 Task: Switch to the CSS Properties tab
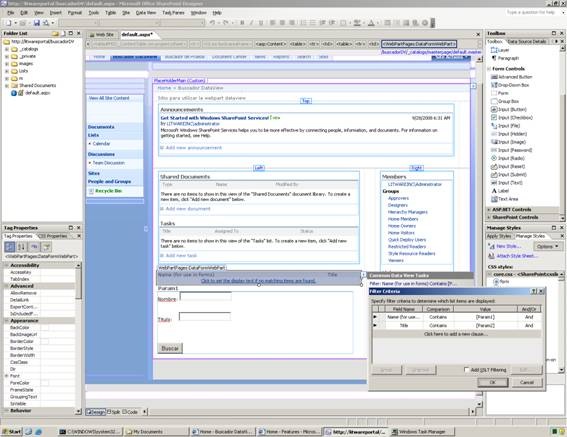tap(53, 236)
